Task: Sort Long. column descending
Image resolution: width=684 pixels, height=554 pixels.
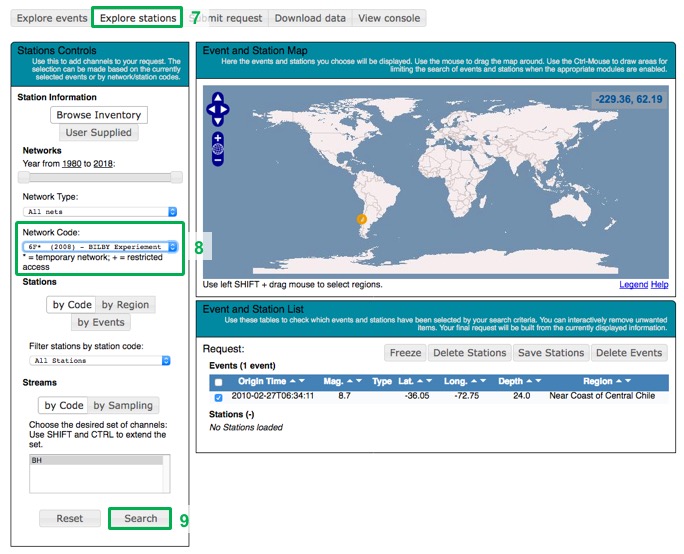Action: click(483, 381)
